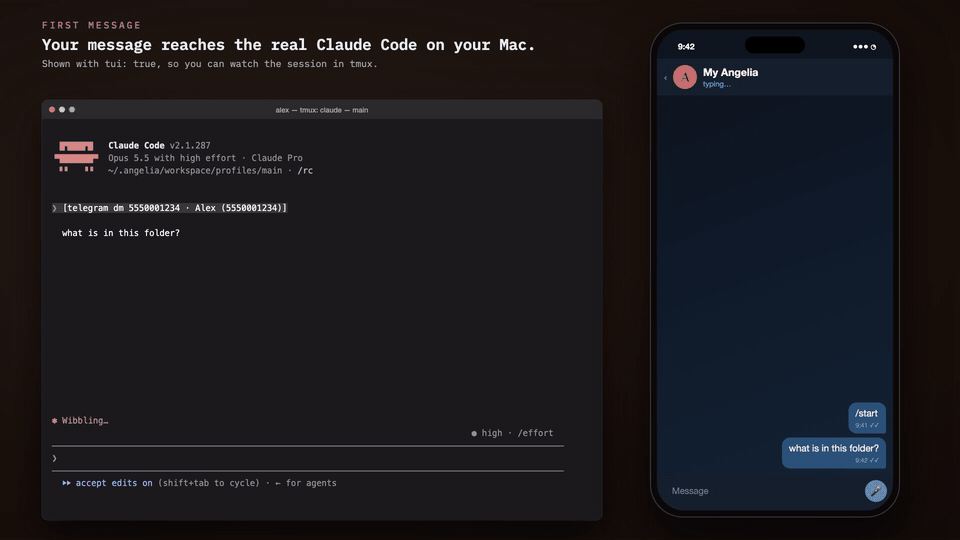Viewport: 960px width, 540px height.
Task: Click the dot indicator before "high"
Action: [474, 433]
